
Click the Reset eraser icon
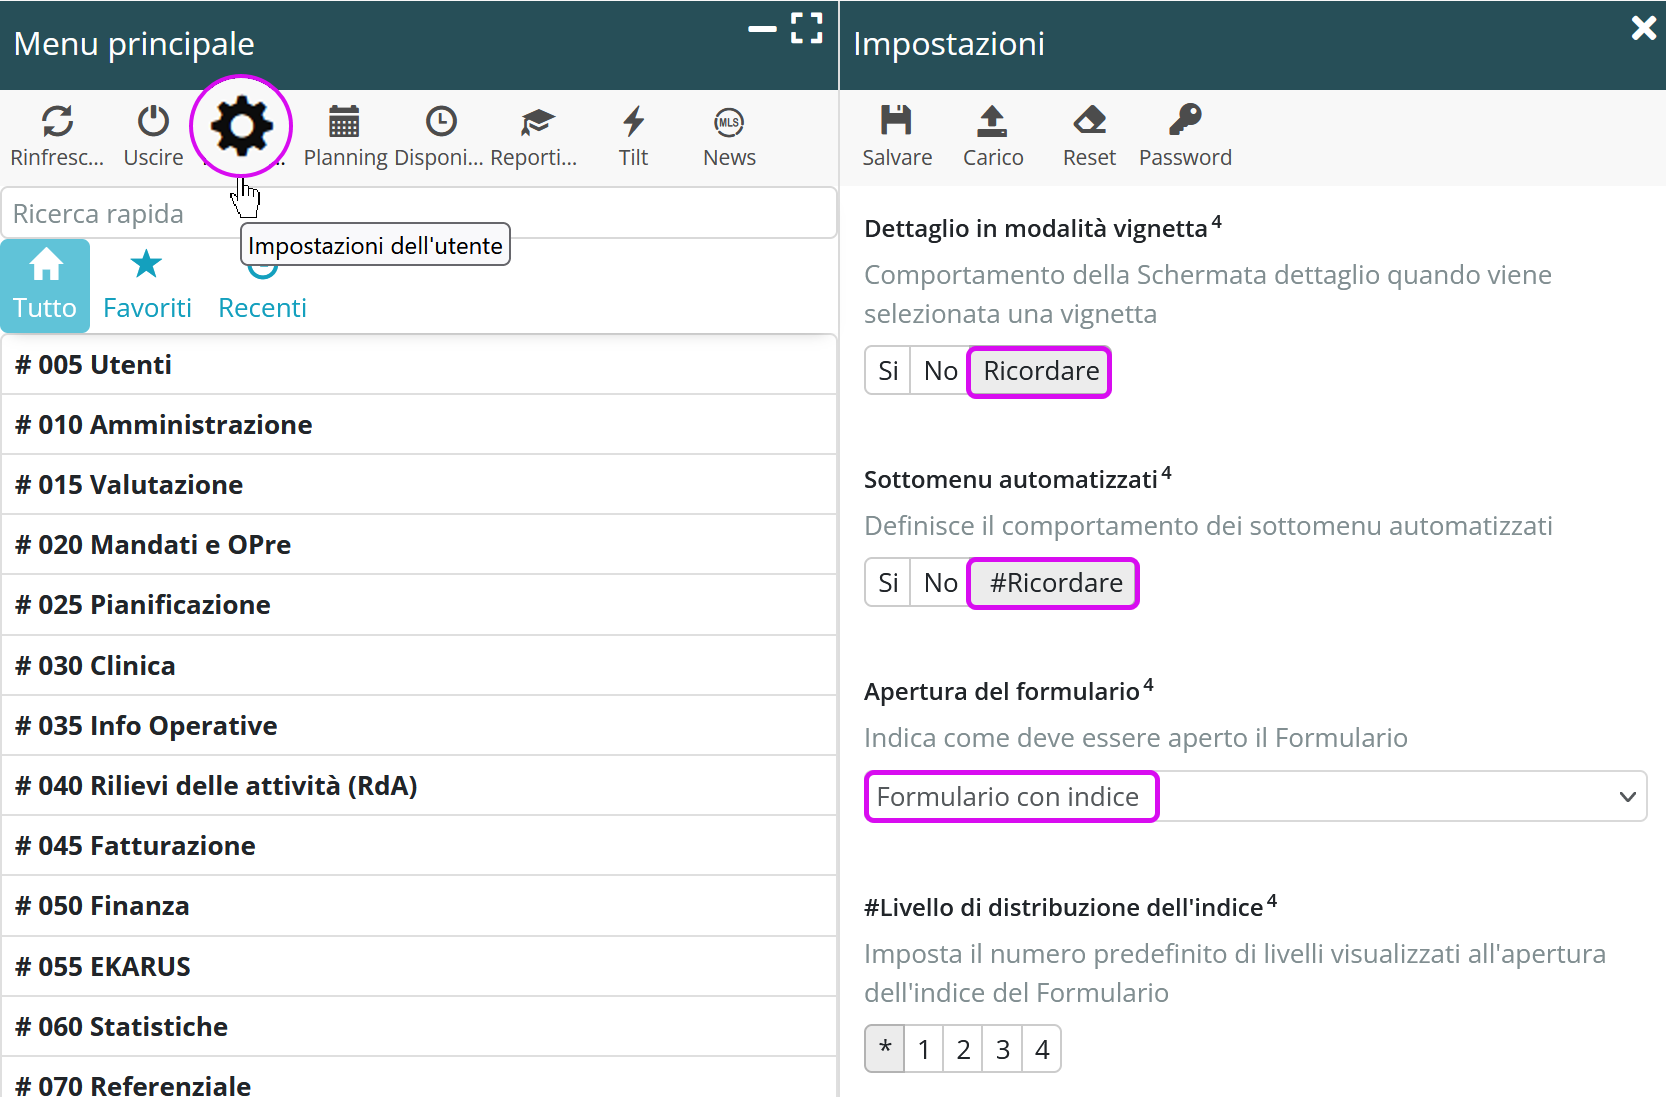1089,121
